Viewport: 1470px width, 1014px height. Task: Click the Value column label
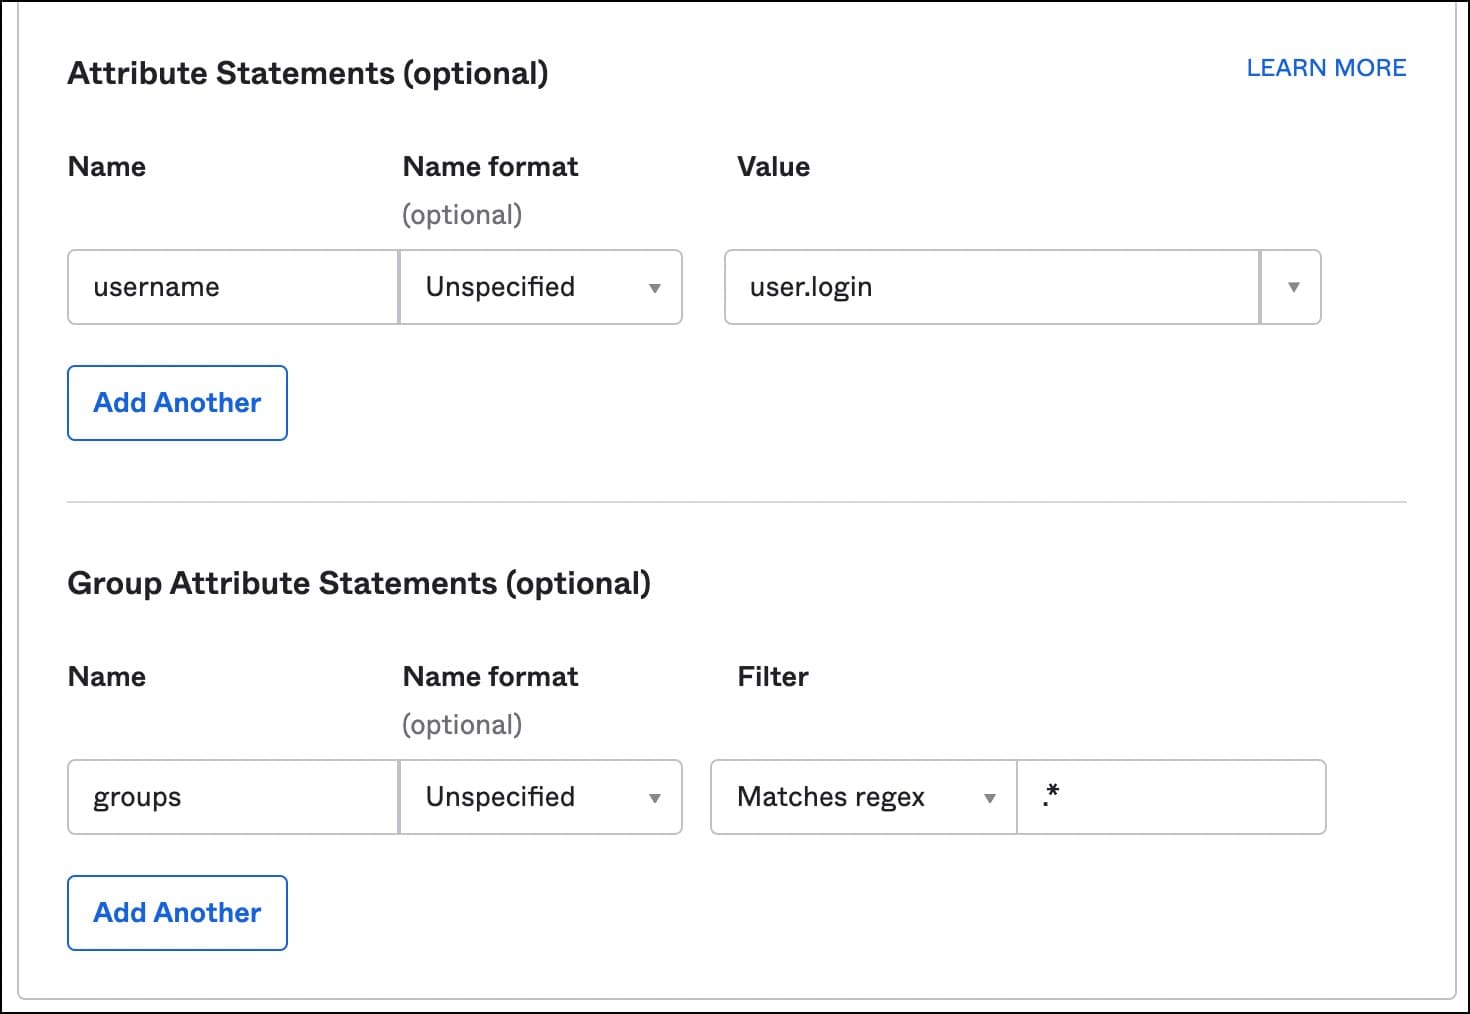coord(773,167)
